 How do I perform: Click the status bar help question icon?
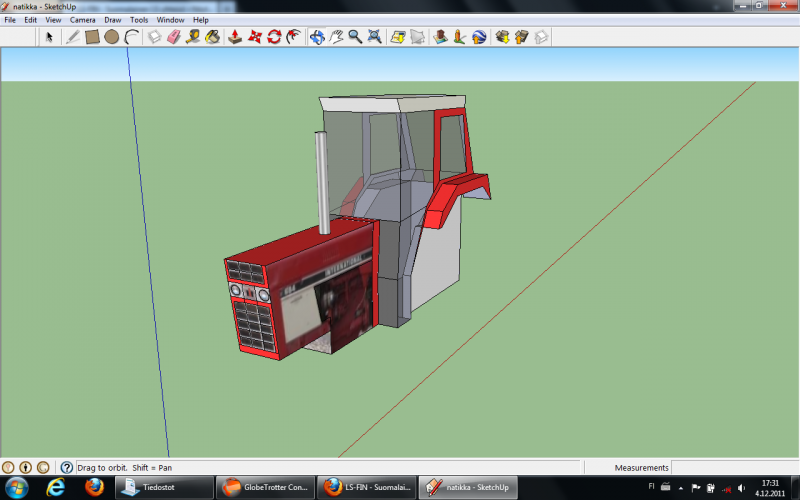click(66, 467)
